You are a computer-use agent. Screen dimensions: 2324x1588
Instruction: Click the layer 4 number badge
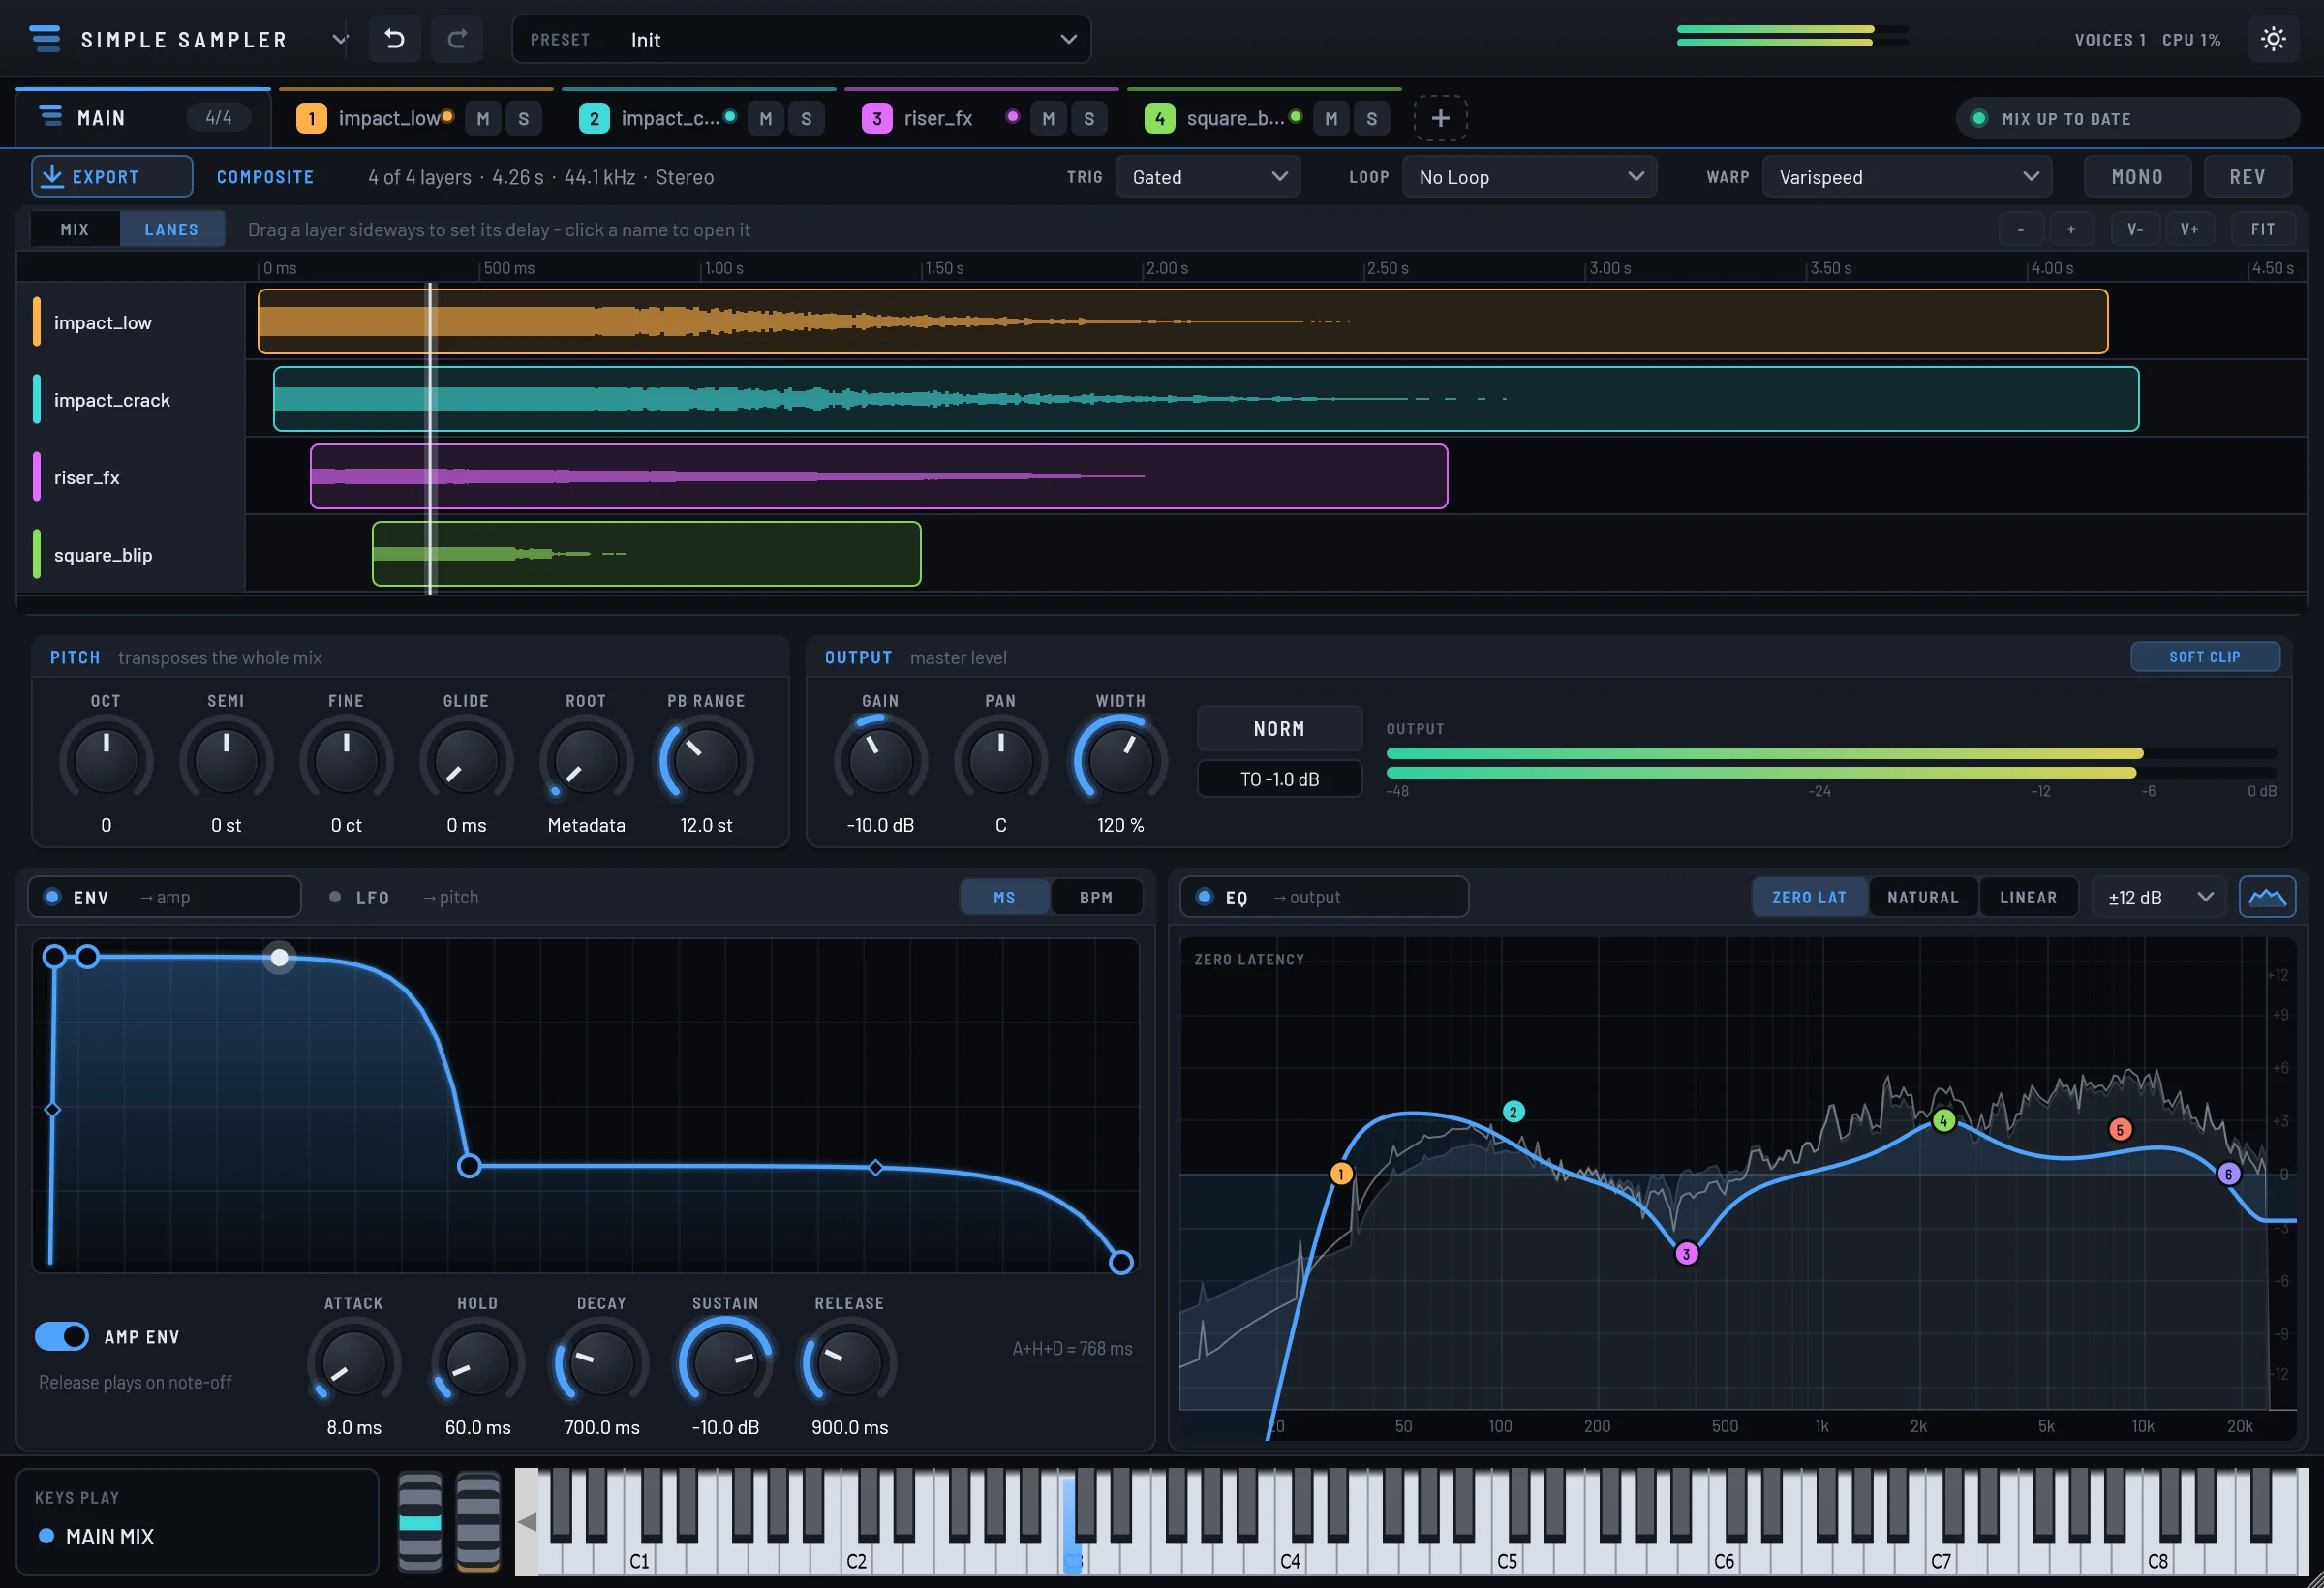(1159, 119)
